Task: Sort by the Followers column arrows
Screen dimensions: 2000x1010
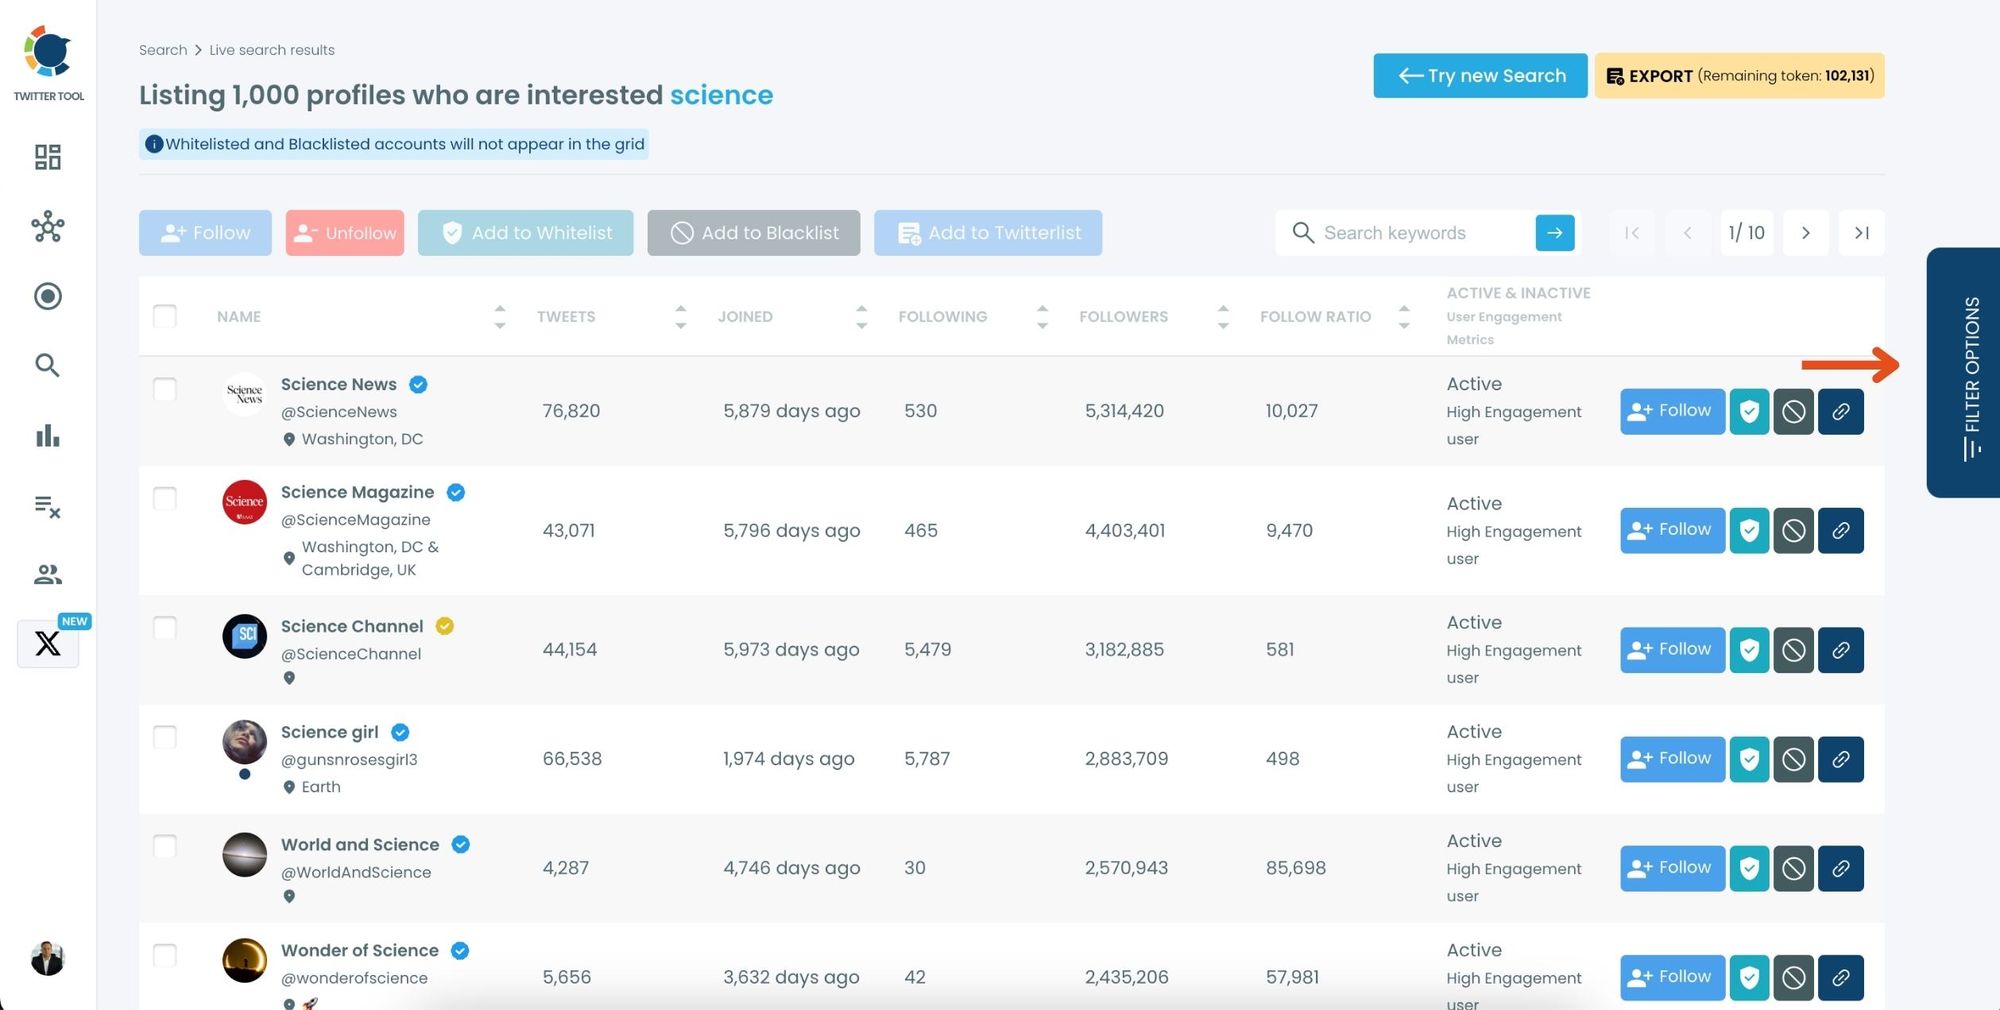Action: pos(1223,317)
